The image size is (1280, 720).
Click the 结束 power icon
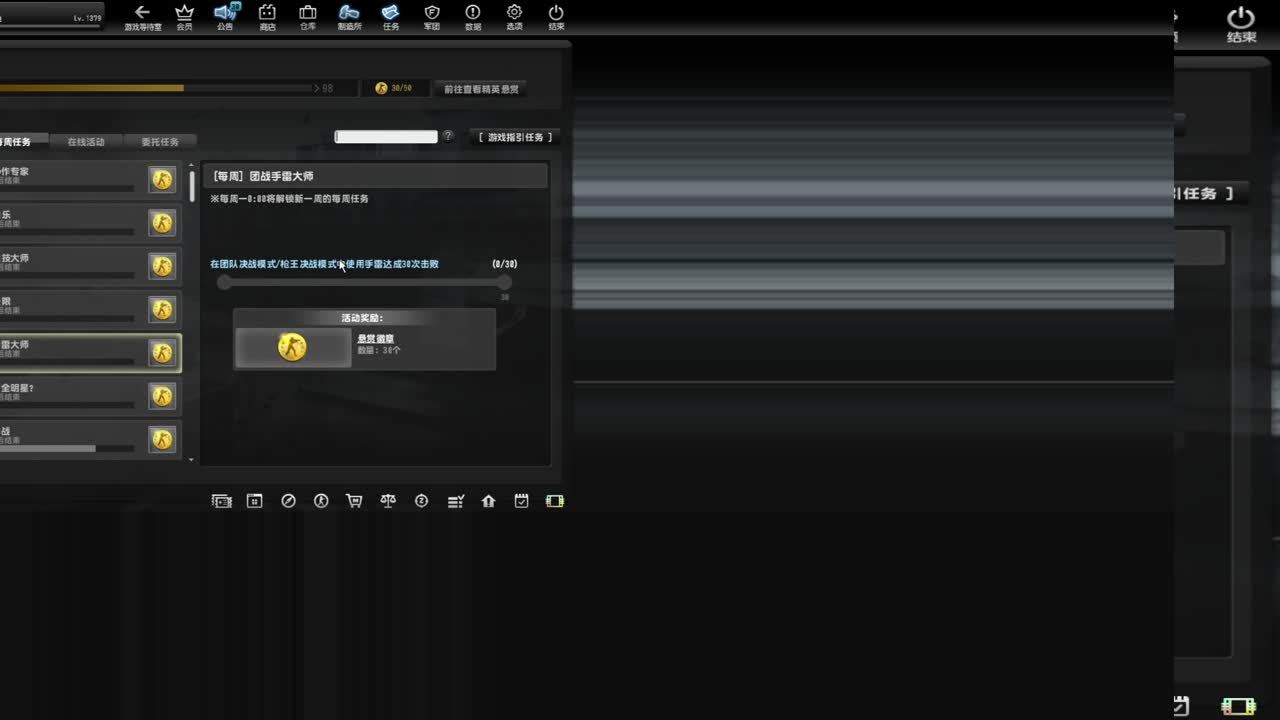(556, 17)
